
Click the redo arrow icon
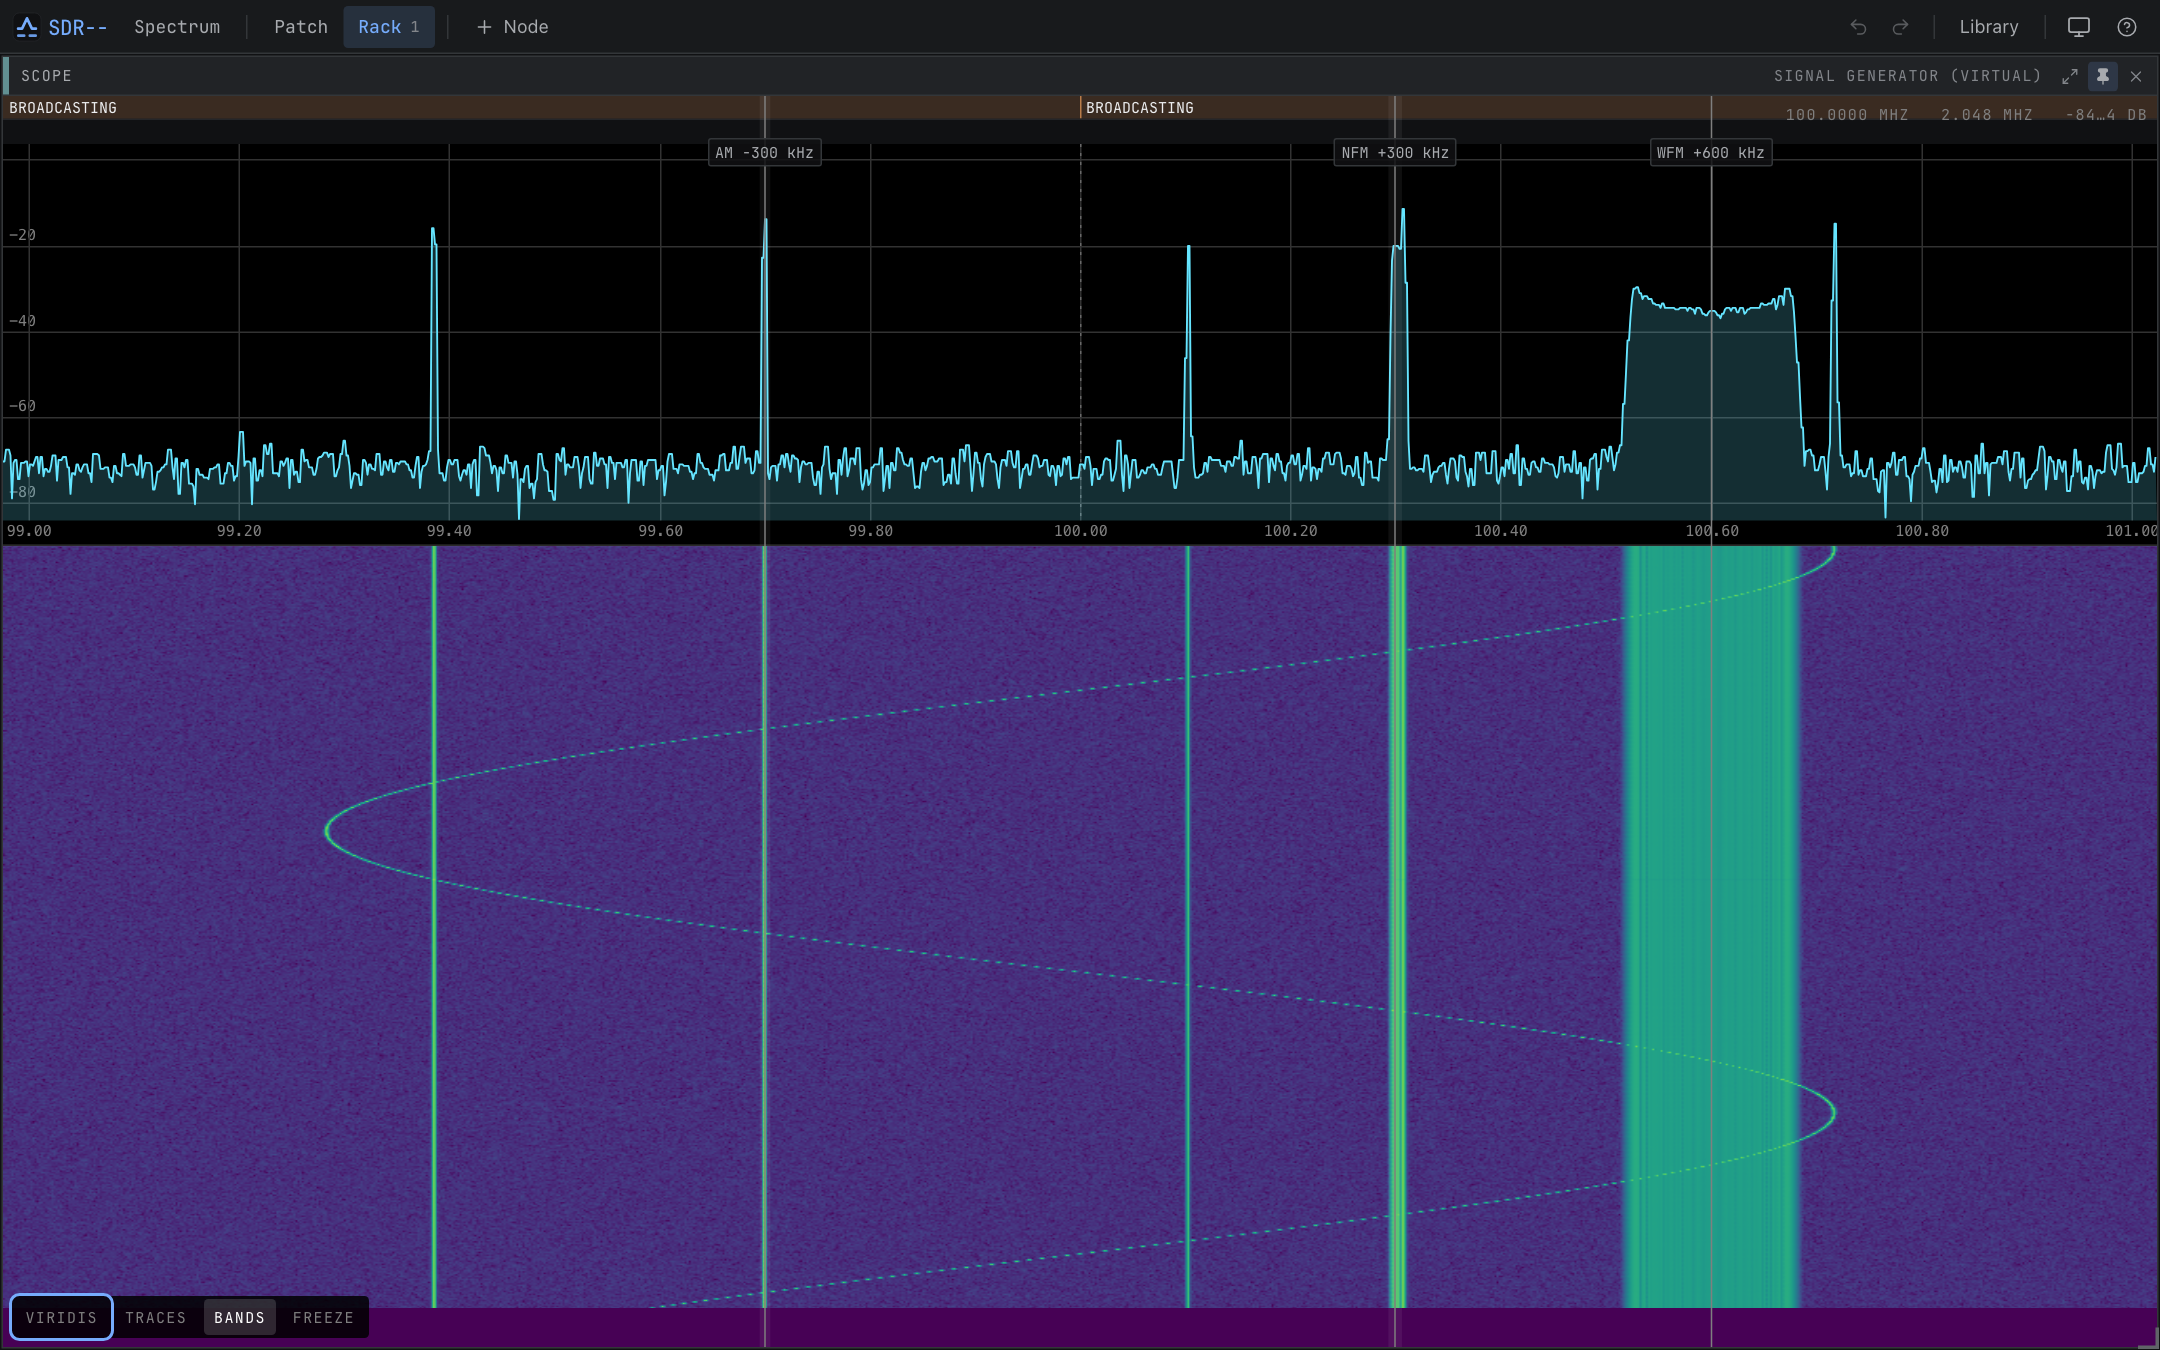(1900, 27)
